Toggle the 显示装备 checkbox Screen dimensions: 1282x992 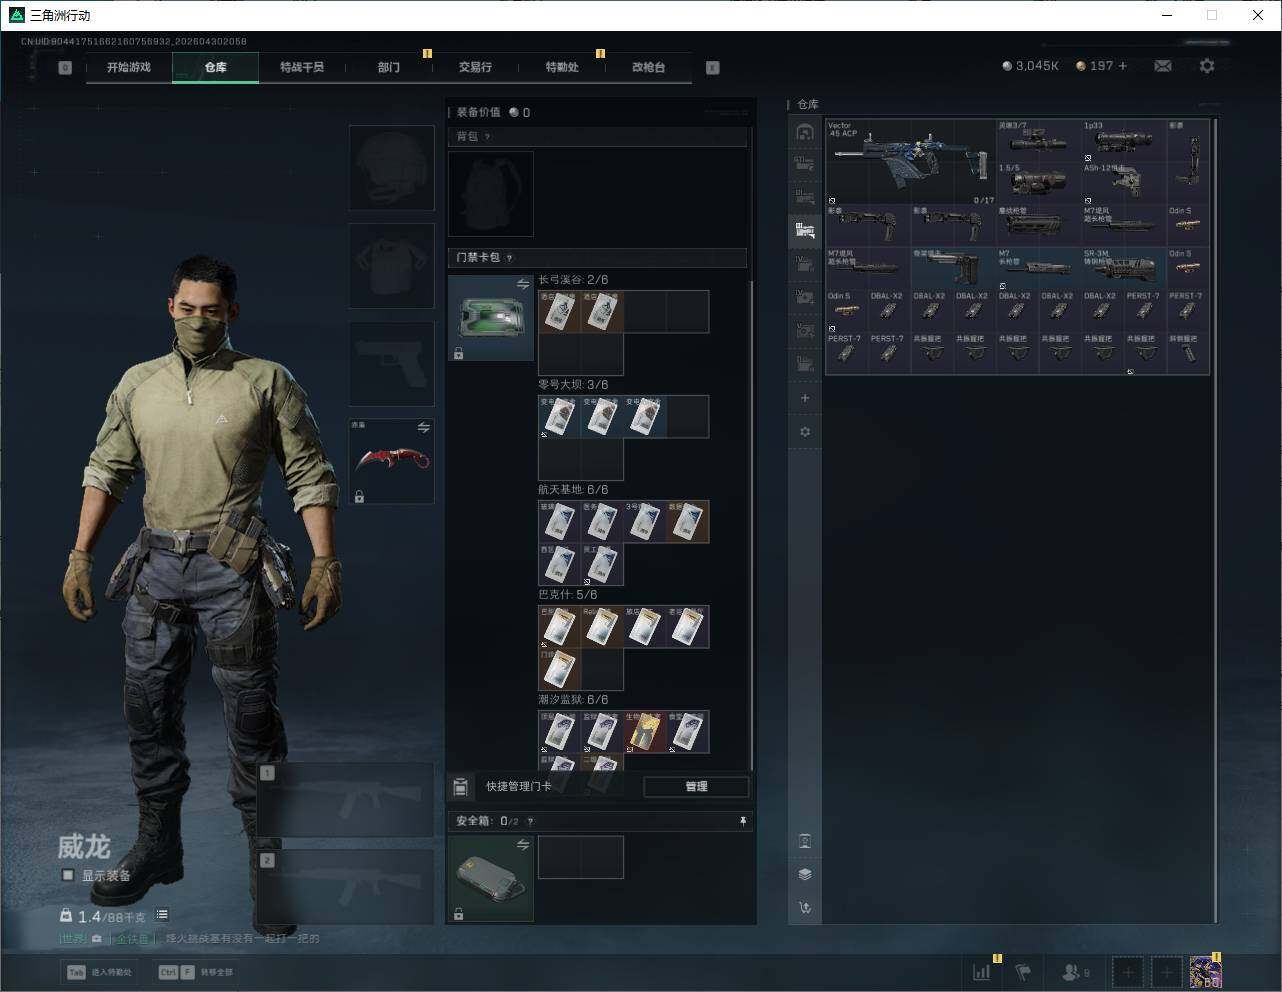[68, 875]
